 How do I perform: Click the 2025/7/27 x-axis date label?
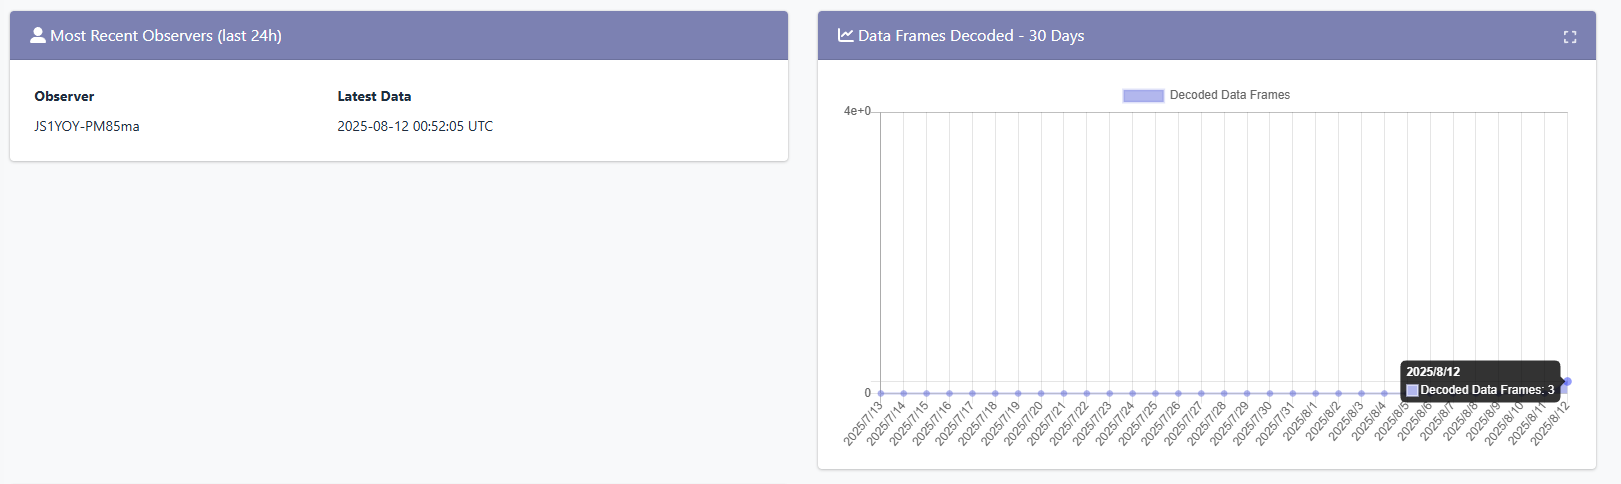click(x=1182, y=423)
